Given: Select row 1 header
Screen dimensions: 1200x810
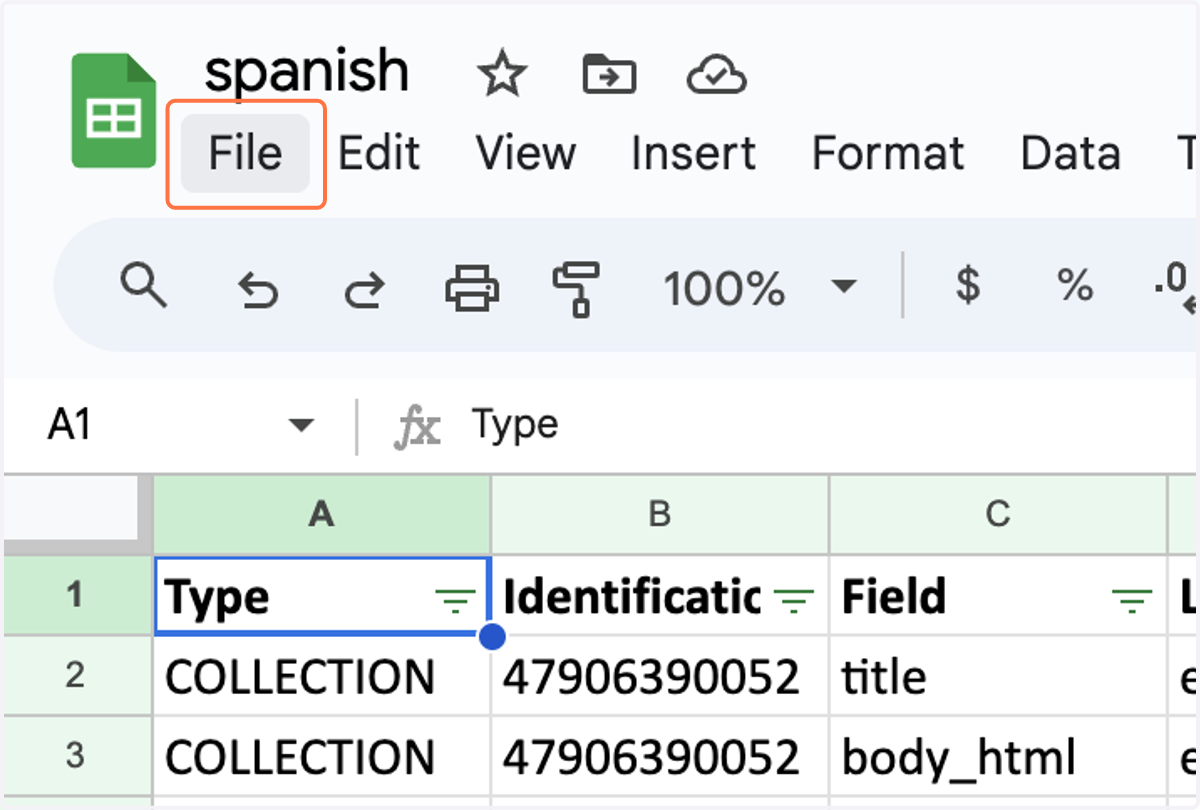Looking at the screenshot, I should click(x=76, y=596).
